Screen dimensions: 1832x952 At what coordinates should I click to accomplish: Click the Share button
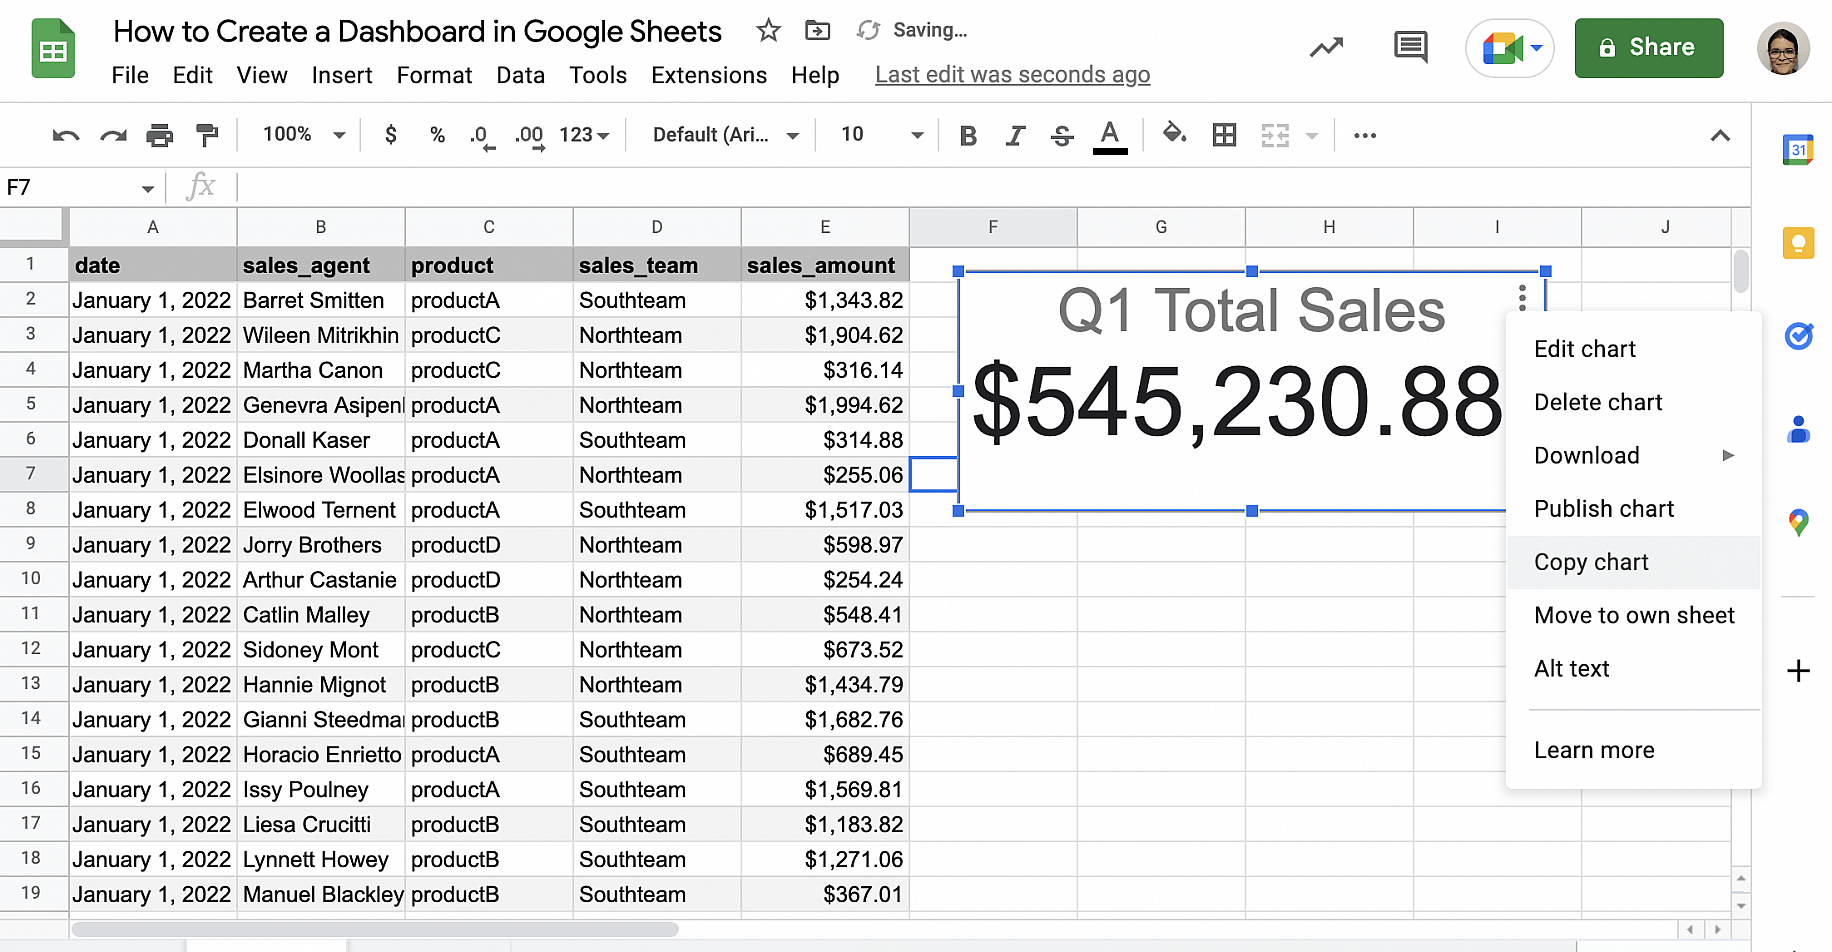[x=1648, y=47]
